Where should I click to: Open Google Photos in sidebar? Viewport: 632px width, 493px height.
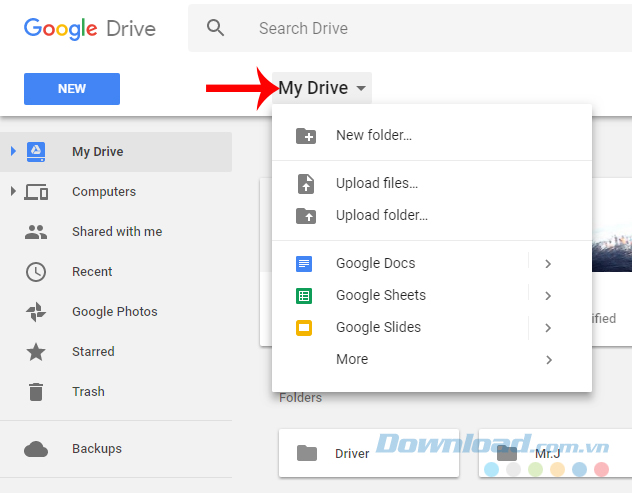116,312
